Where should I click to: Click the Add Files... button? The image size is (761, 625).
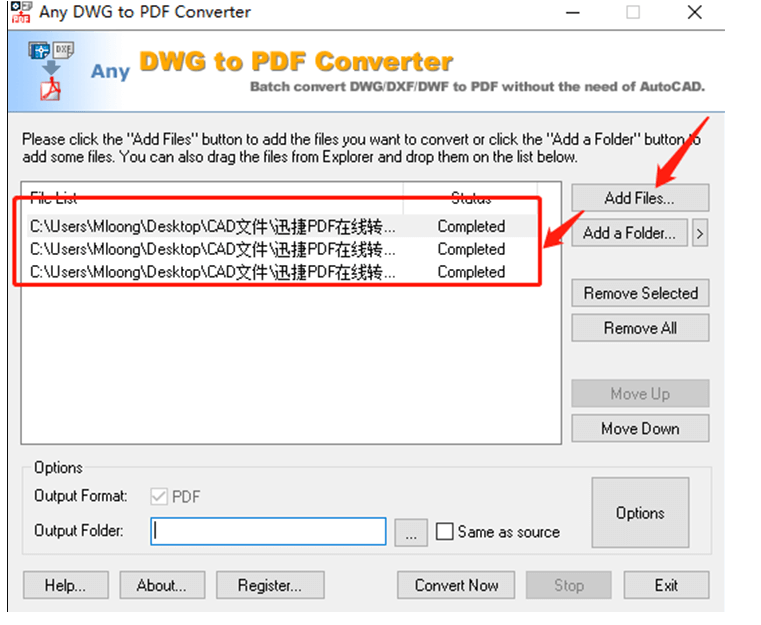[640, 198]
